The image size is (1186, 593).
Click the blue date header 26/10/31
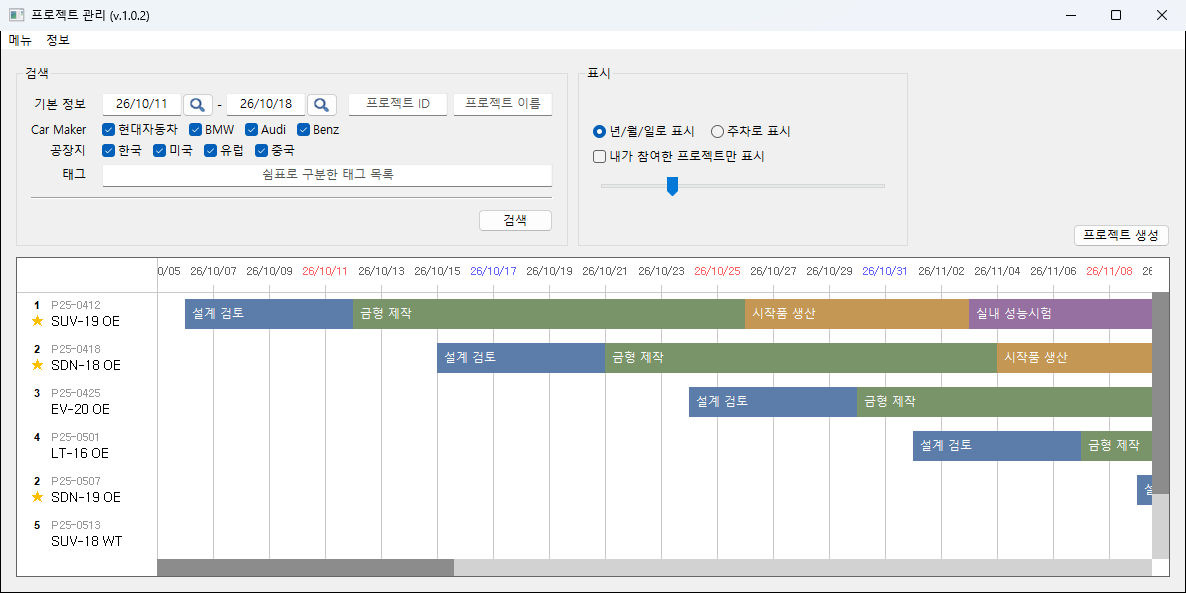coord(885,271)
